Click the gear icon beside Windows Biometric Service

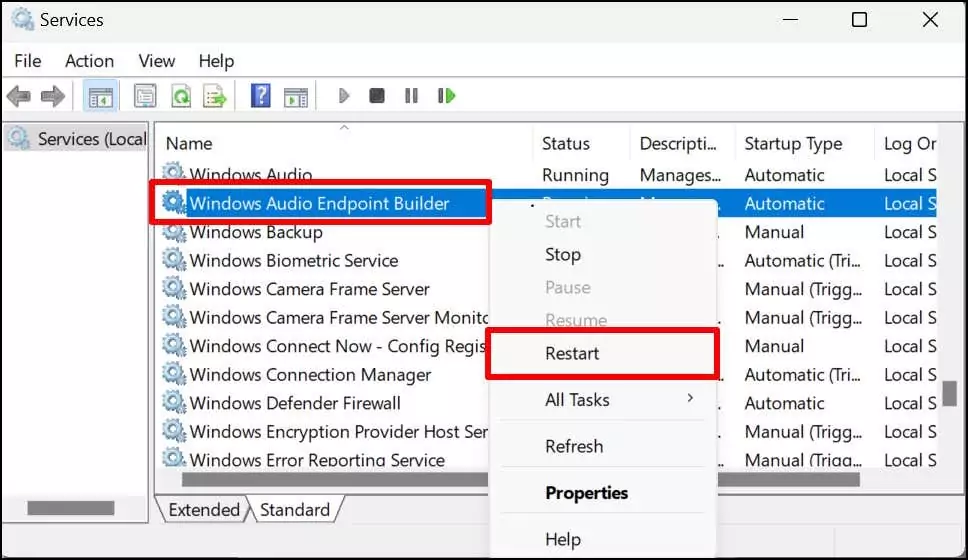[x=173, y=260]
